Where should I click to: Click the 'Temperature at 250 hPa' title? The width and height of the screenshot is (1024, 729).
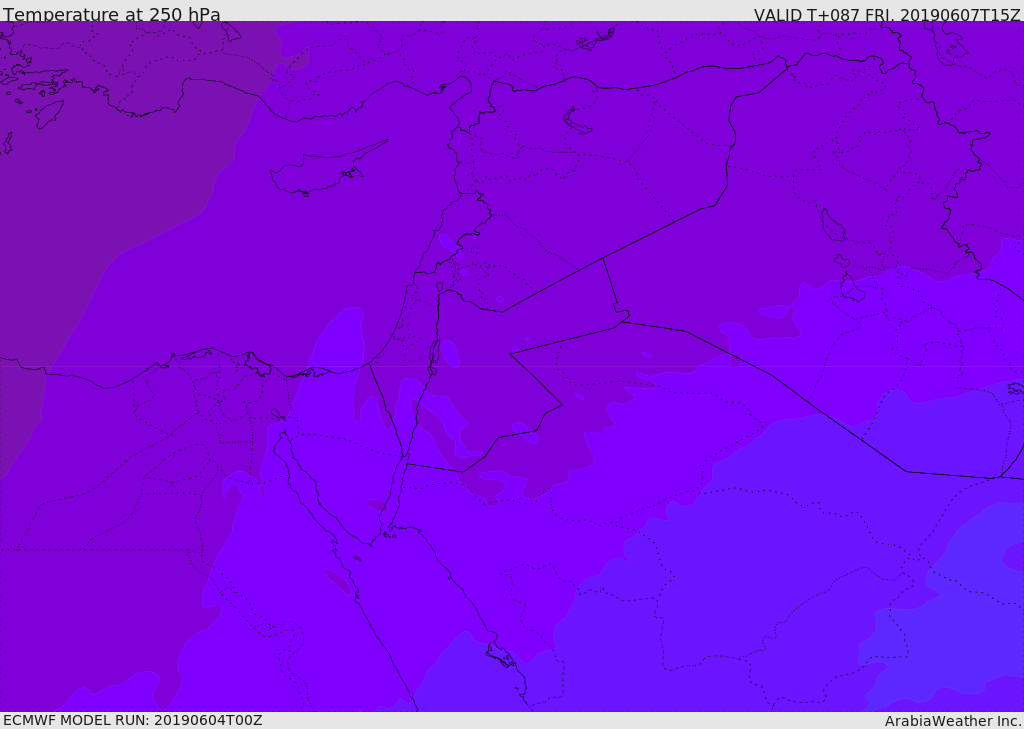[112, 14]
